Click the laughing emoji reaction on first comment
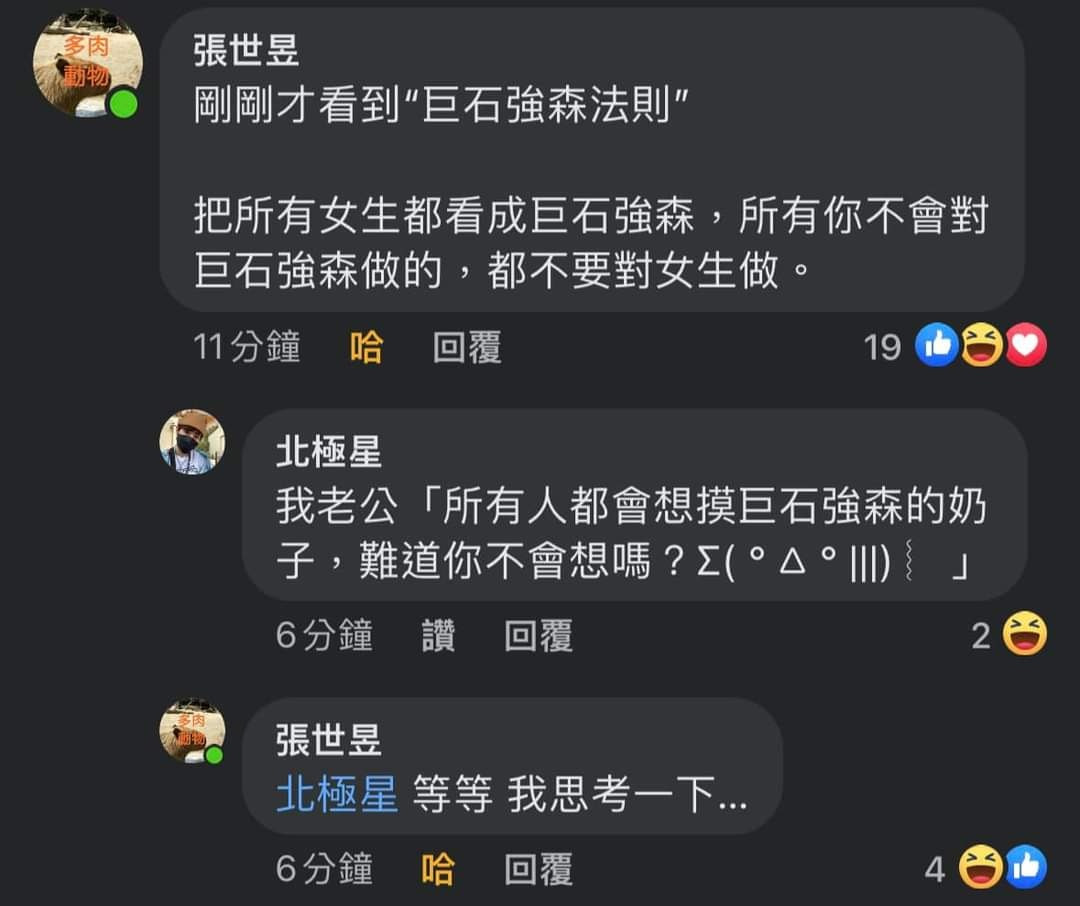Screen dimensions: 1080x906 981,344
